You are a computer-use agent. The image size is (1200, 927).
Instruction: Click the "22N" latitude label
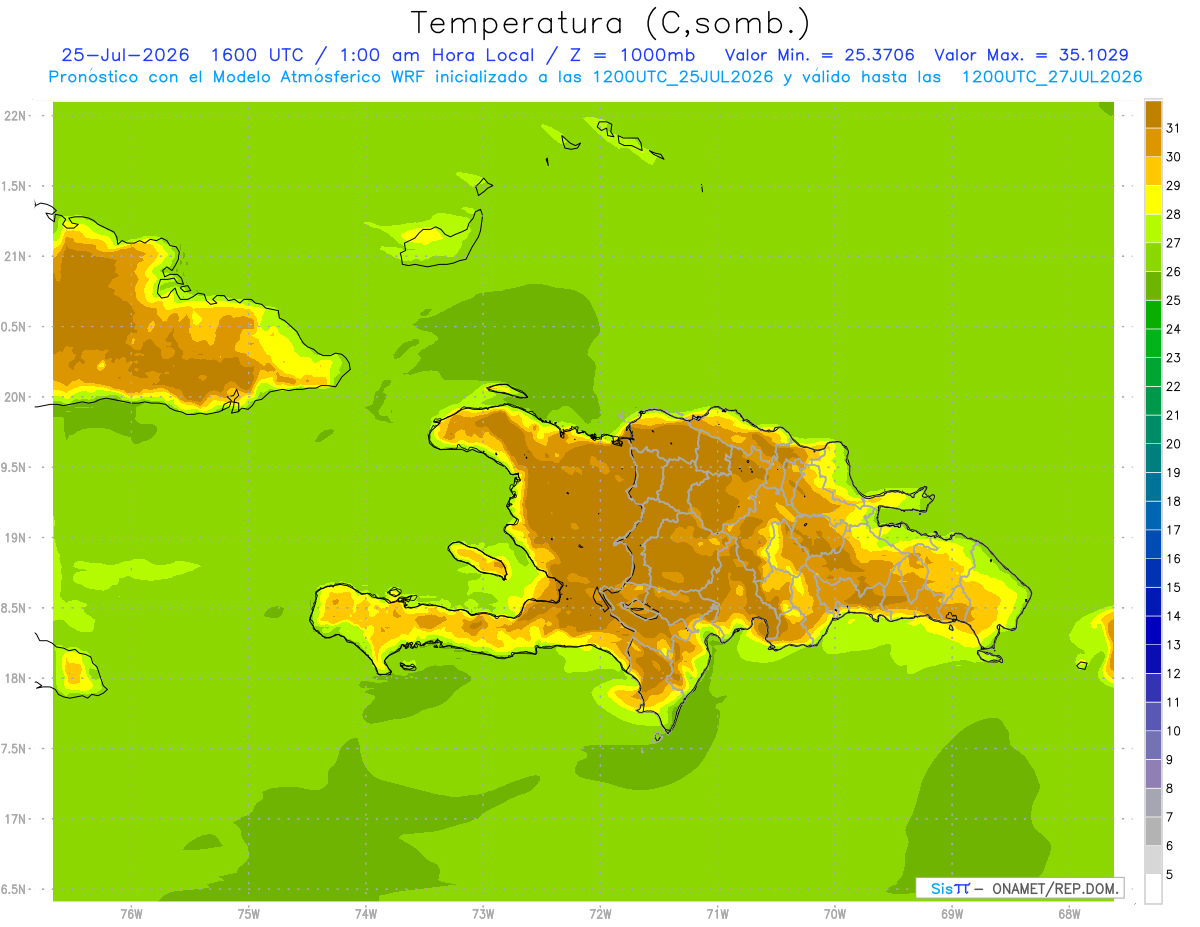(x=16, y=116)
